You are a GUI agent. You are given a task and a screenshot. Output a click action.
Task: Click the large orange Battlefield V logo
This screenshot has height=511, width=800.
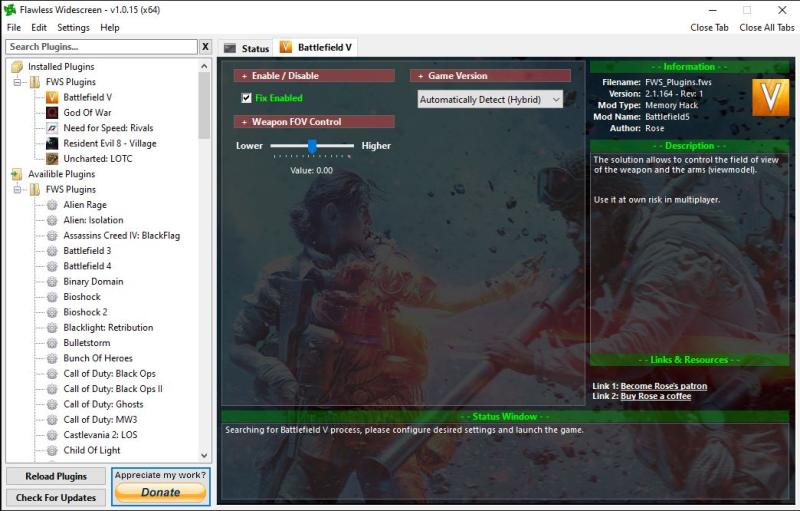point(770,99)
